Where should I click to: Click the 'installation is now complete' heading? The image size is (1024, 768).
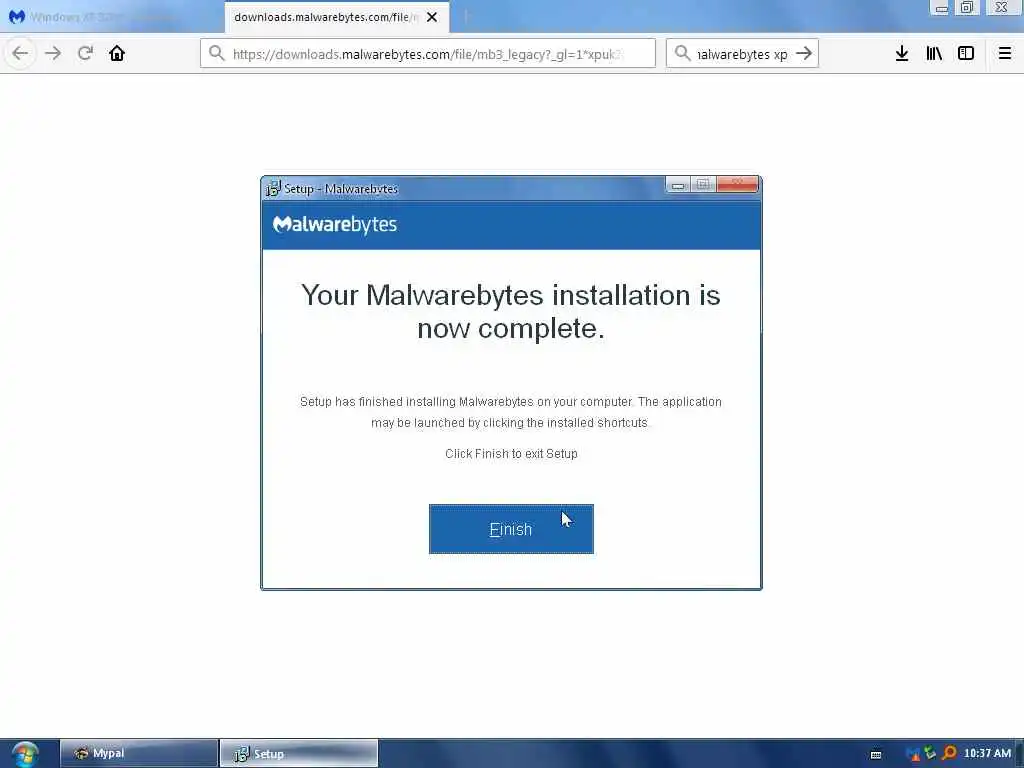(511, 312)
